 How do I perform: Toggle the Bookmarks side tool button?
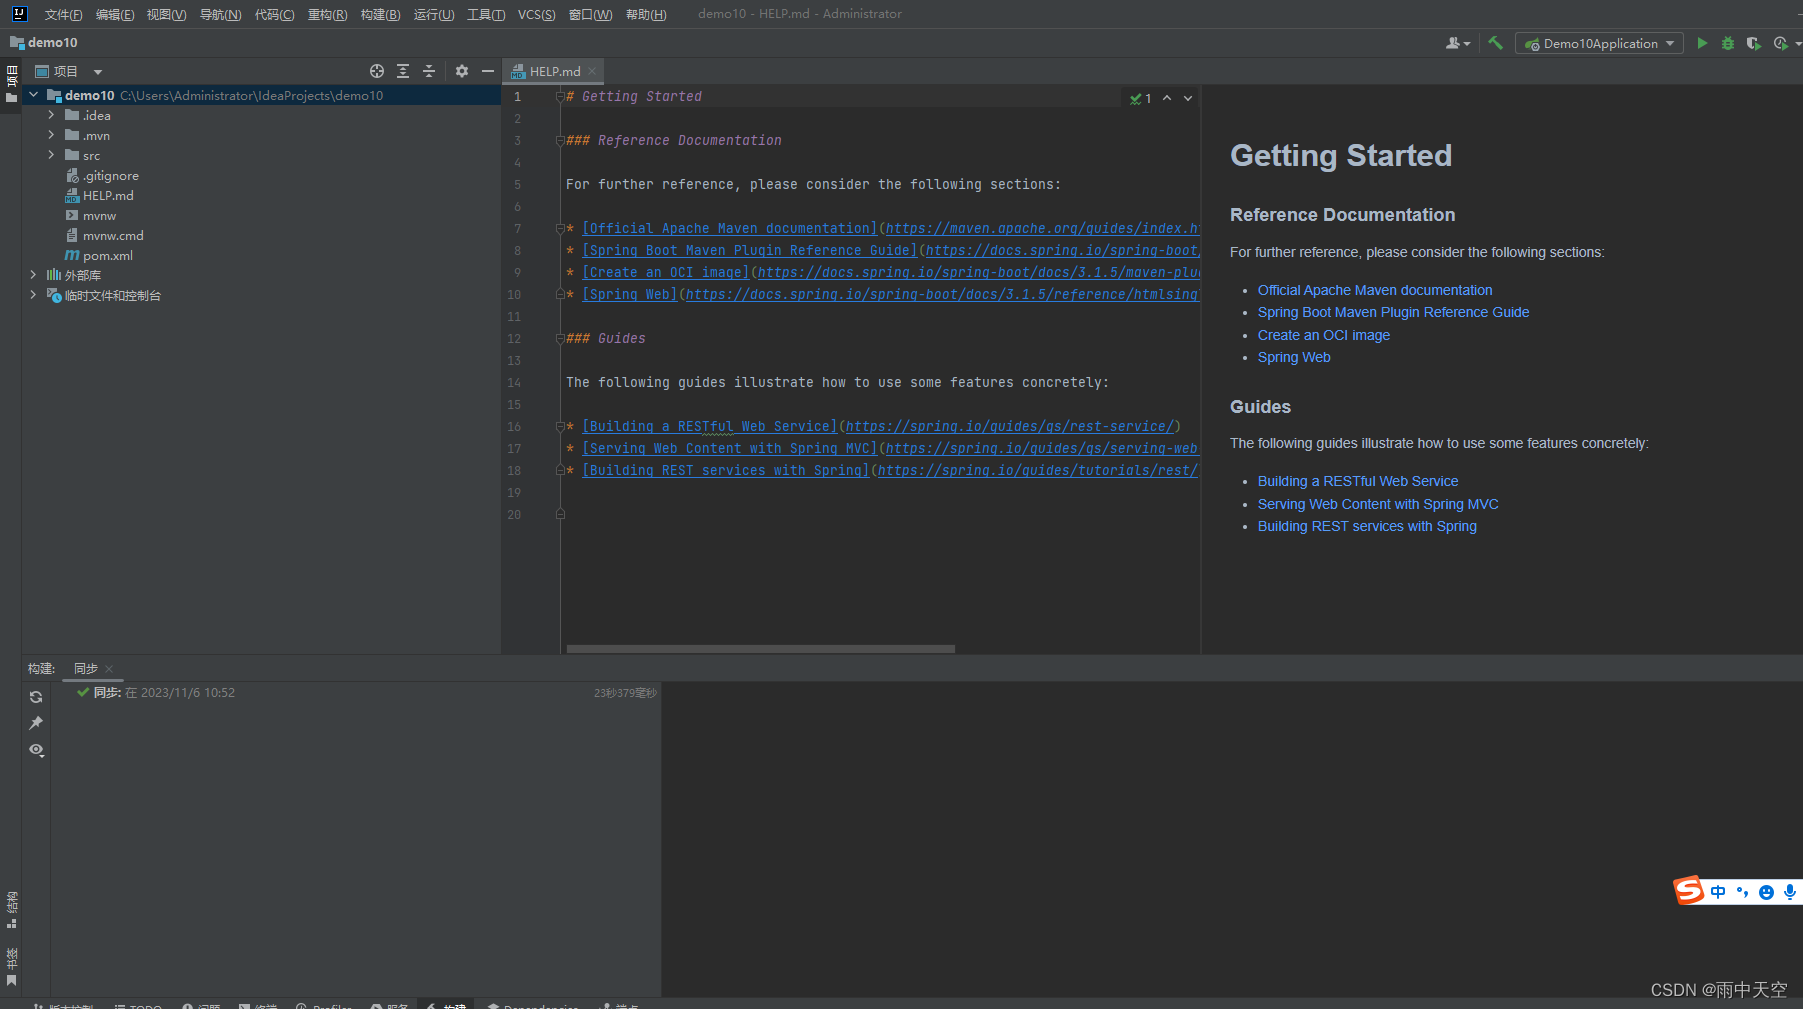point(11,966)
